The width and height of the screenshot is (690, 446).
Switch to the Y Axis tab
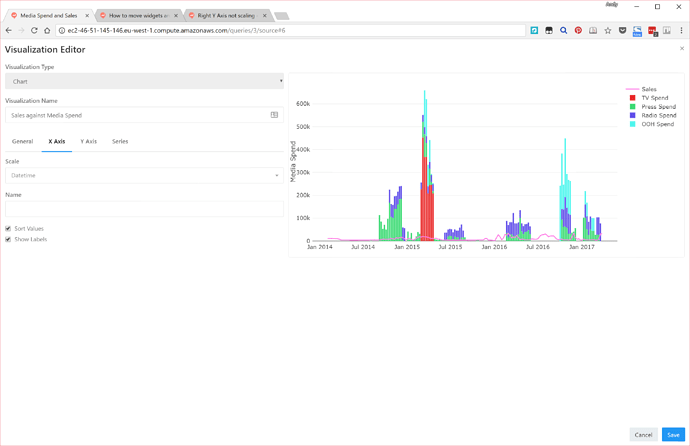(88, 141)
